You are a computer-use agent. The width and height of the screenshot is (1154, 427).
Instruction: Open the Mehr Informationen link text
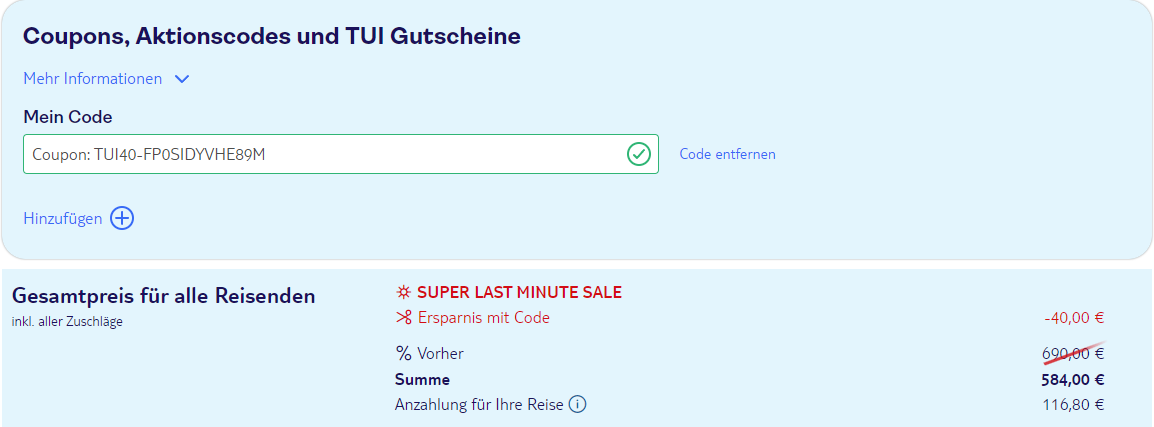93,79
